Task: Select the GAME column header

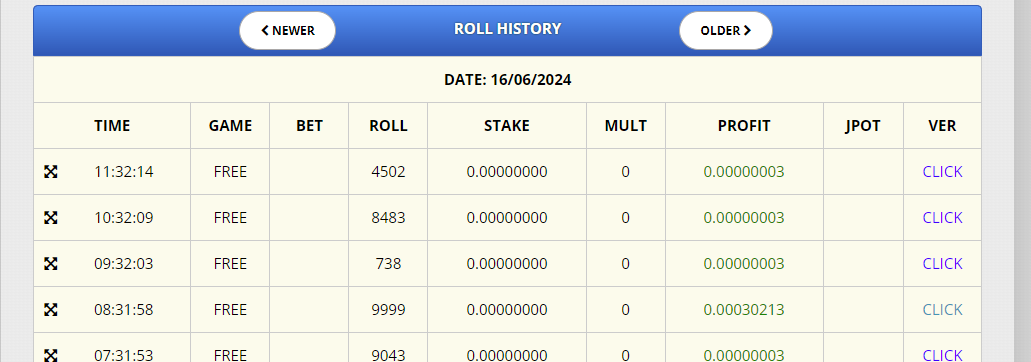Action: 230,125
